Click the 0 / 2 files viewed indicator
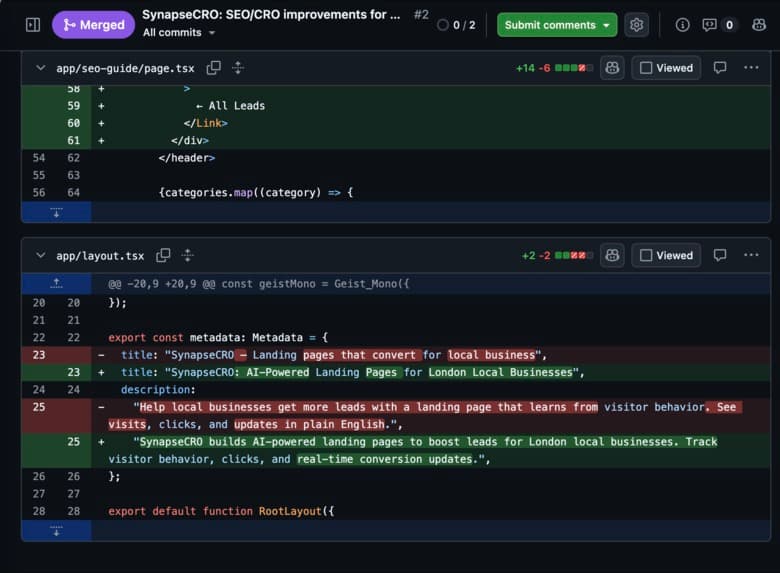The image size is (780, 573). pos(456,25)
